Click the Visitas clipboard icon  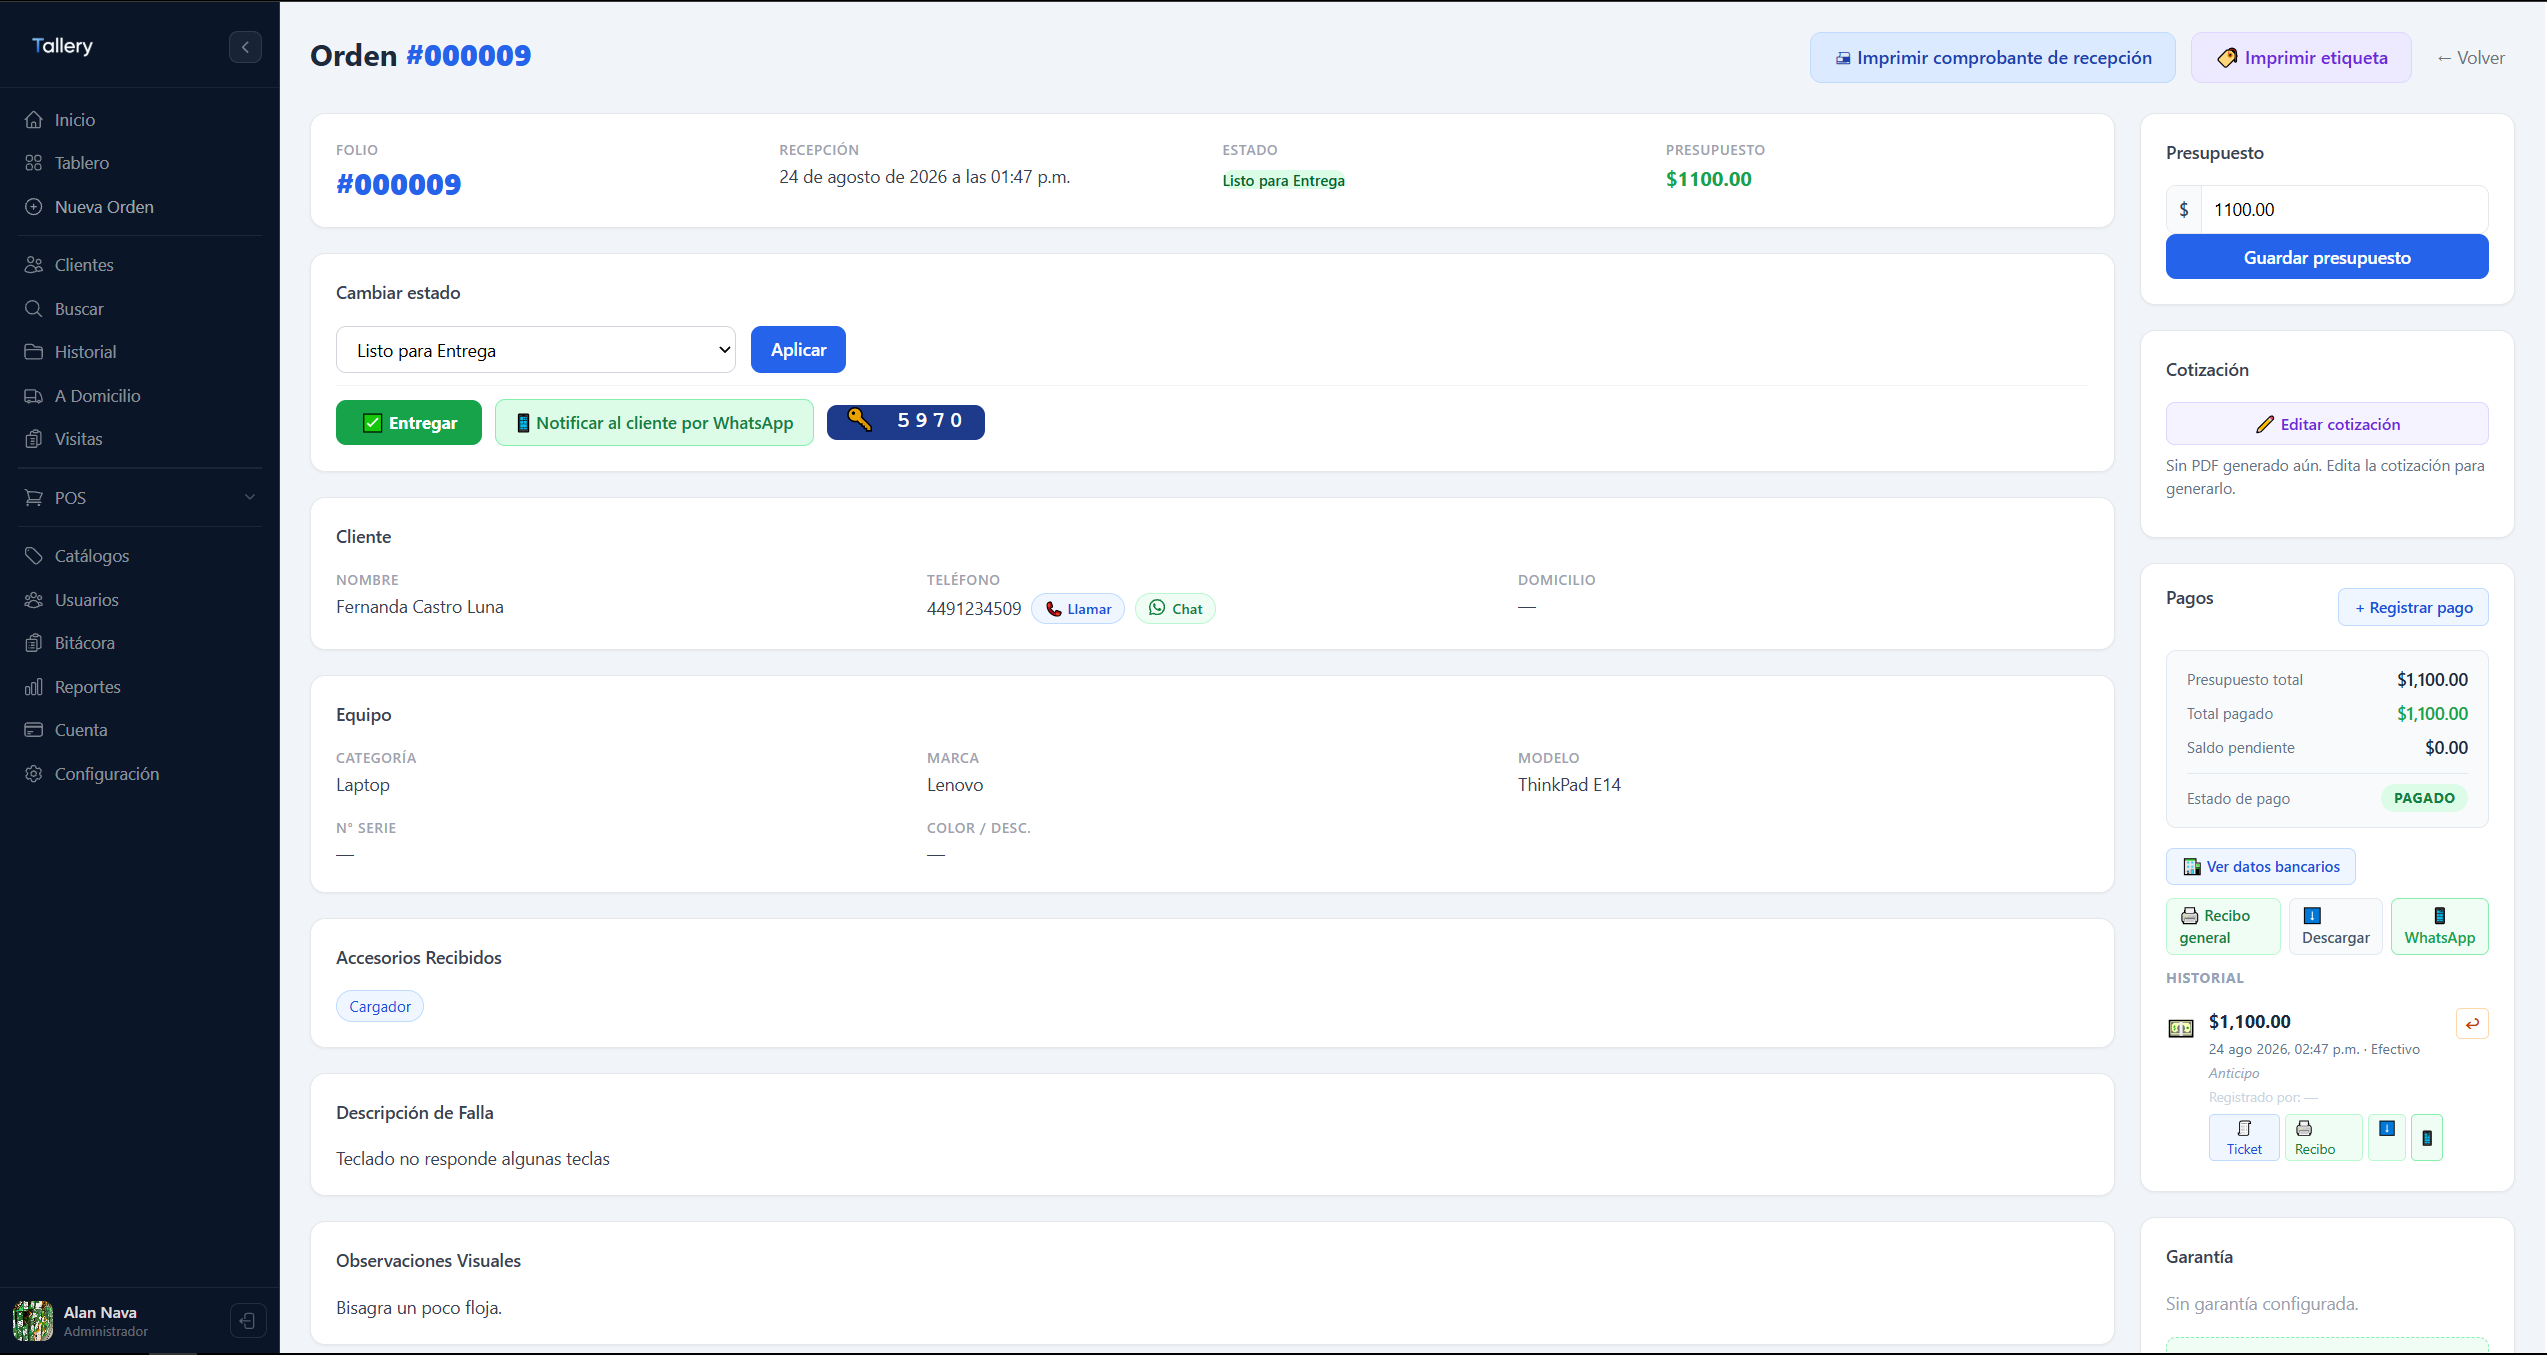coord(34,439)
